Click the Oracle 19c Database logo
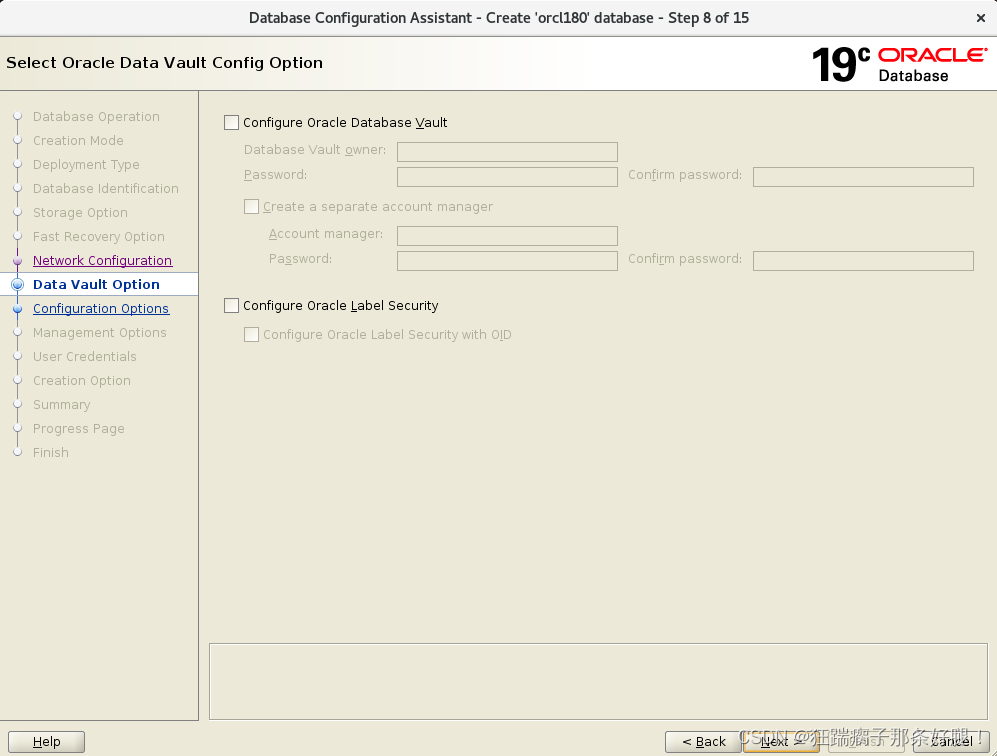The image size is (997, 756). pos(899,64)
